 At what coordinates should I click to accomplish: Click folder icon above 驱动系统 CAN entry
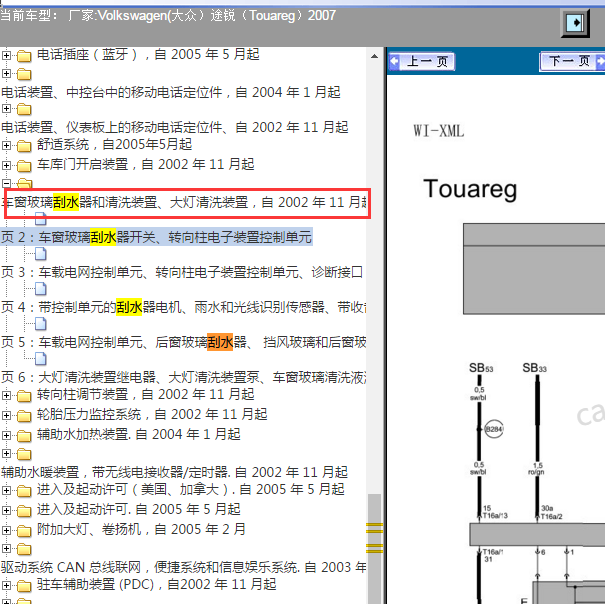24,549
